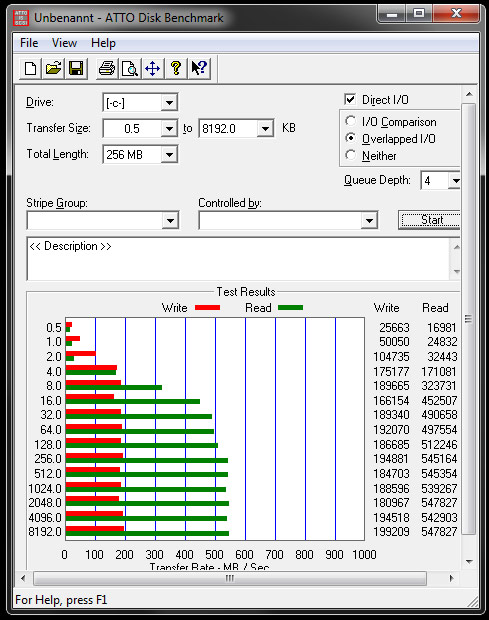Click the ATTO app icon in title bar
The image size is (489, 620).
(21, 18)
